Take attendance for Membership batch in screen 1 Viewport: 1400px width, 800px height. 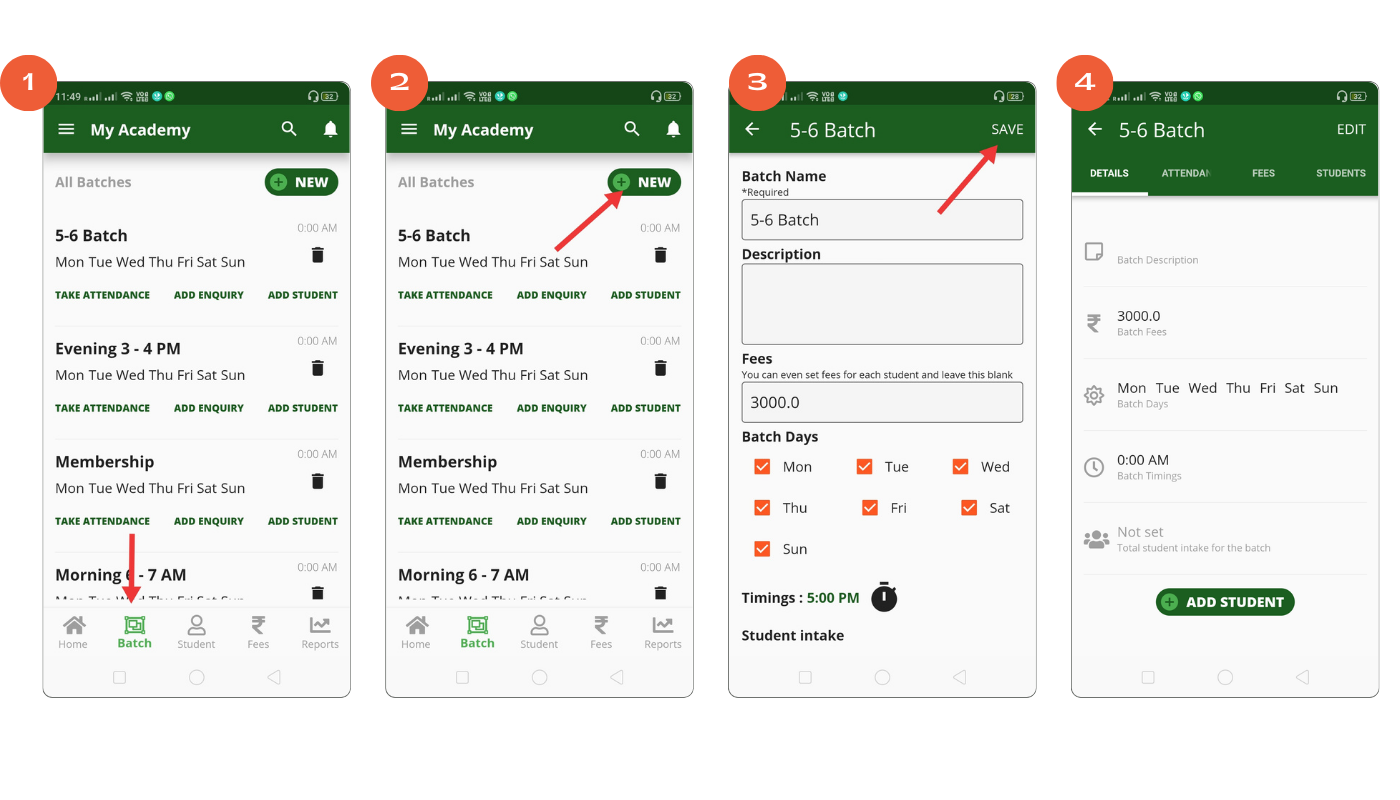(x=102, y=521)
